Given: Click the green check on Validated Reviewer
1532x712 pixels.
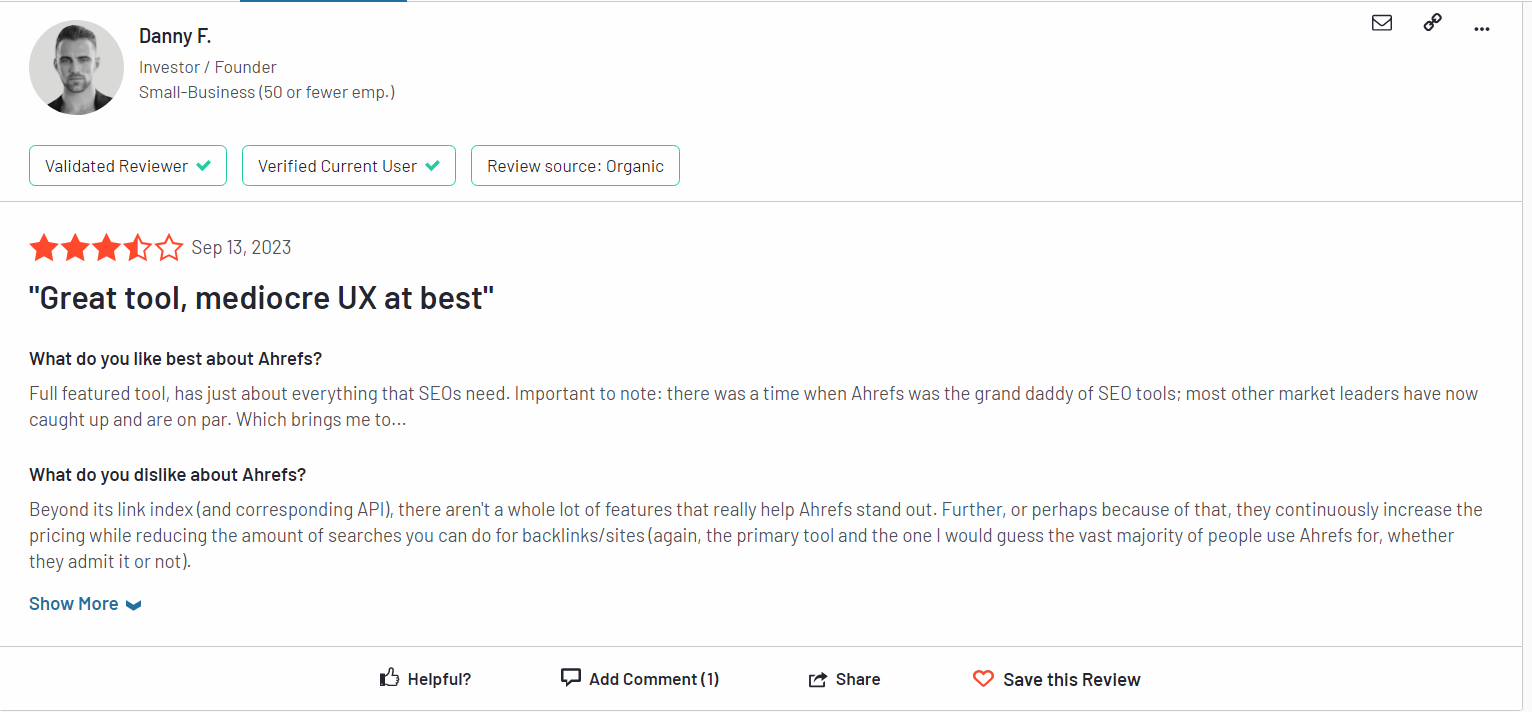Looking at the screenshot, I should point(203,166).
